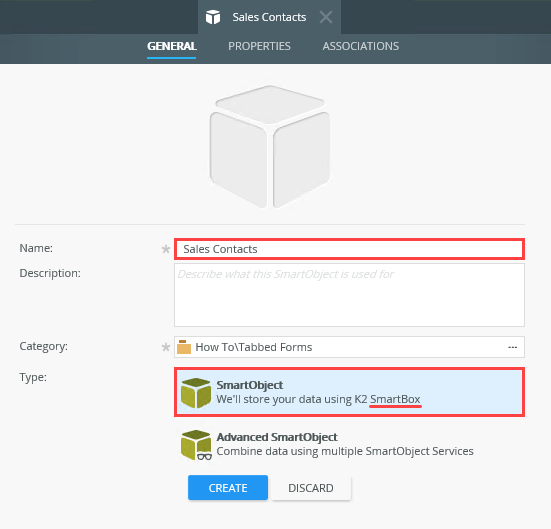Click the cube icon in Sales Contacts tab
This screenshot has width=551, height=529.
tap(213, 17)
